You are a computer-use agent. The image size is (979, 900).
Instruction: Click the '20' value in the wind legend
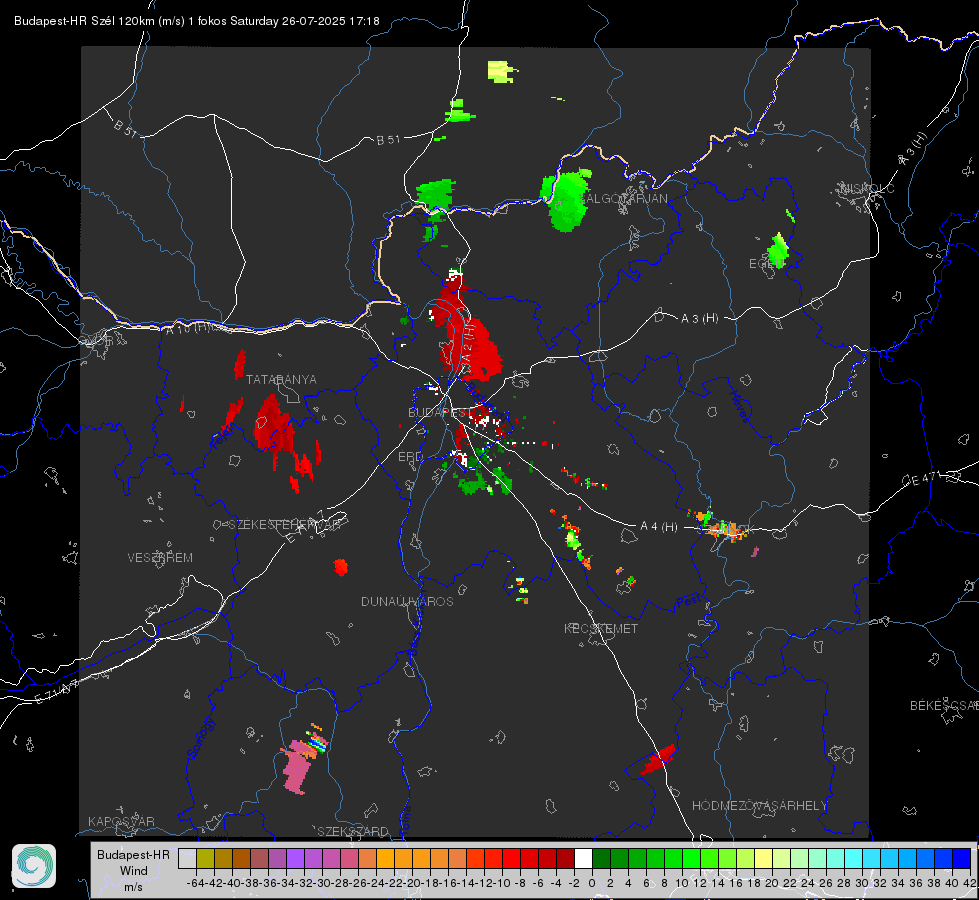pyautogui.click(x=772, y=883)
